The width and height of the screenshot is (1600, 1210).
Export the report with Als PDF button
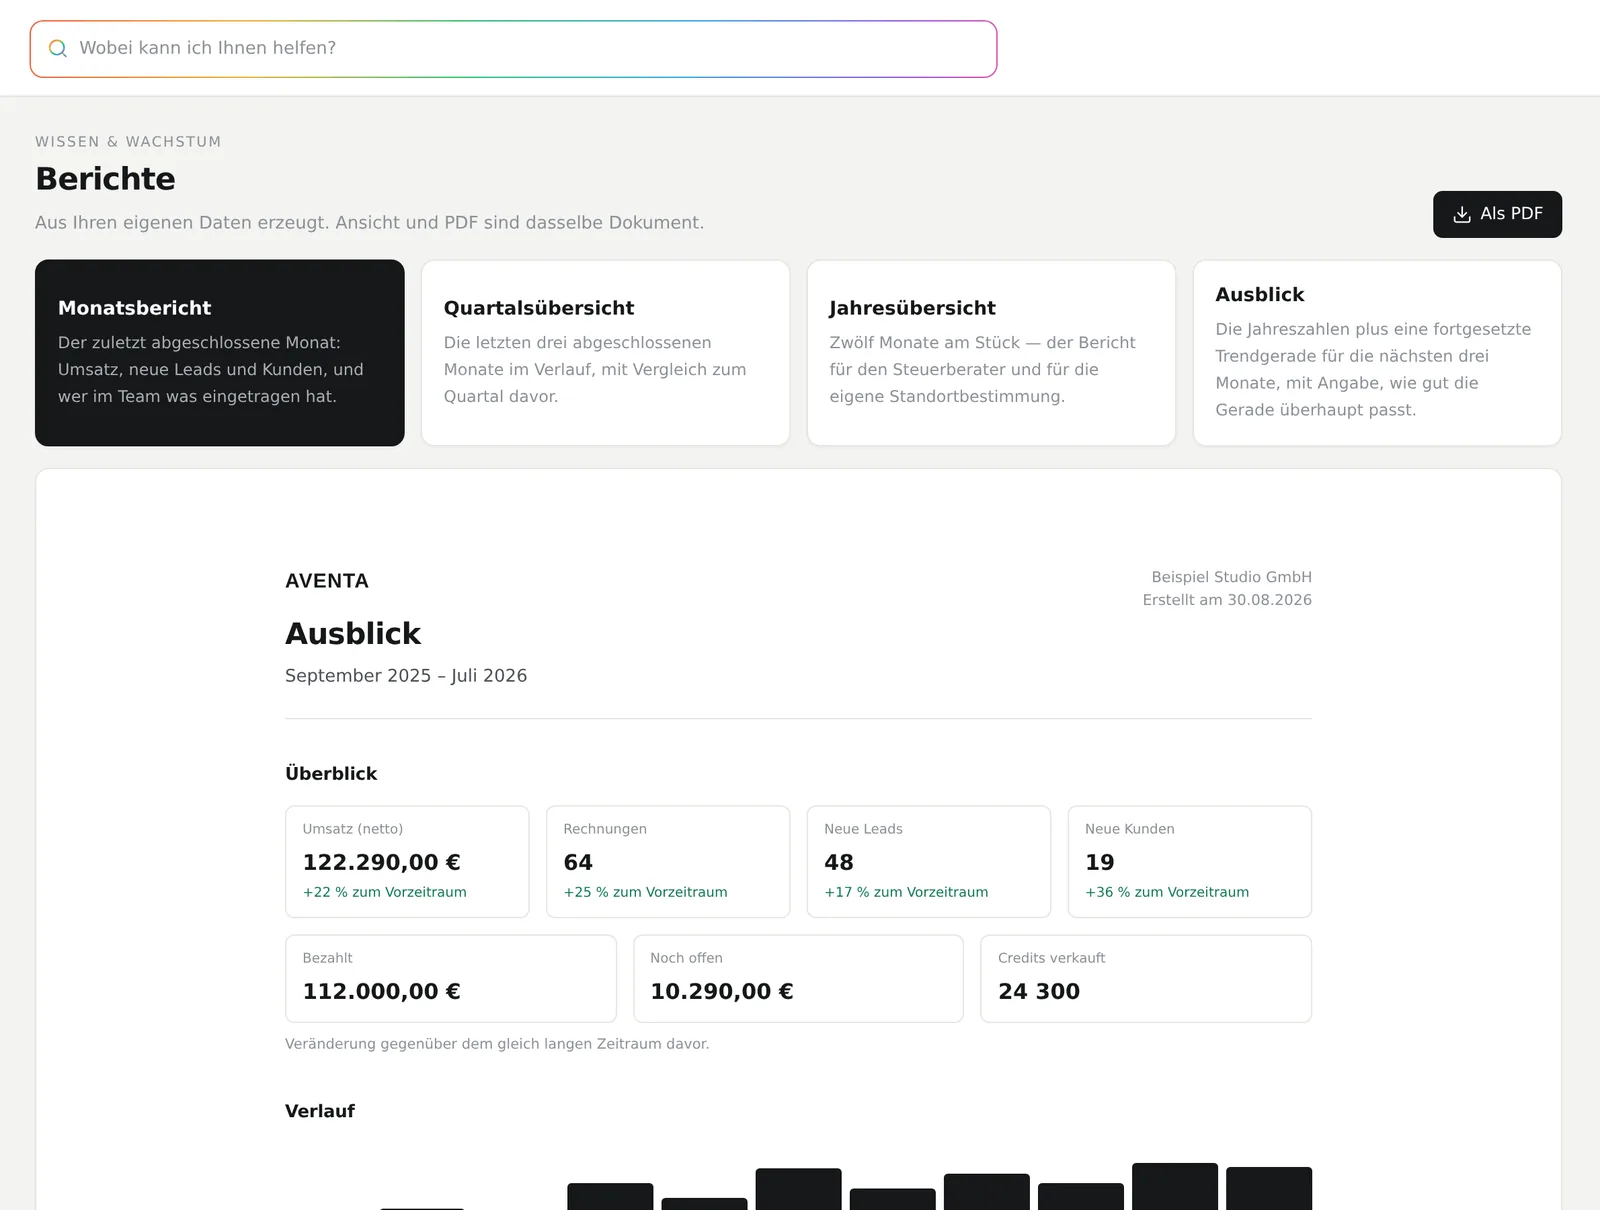click(x=1497, y=214)
